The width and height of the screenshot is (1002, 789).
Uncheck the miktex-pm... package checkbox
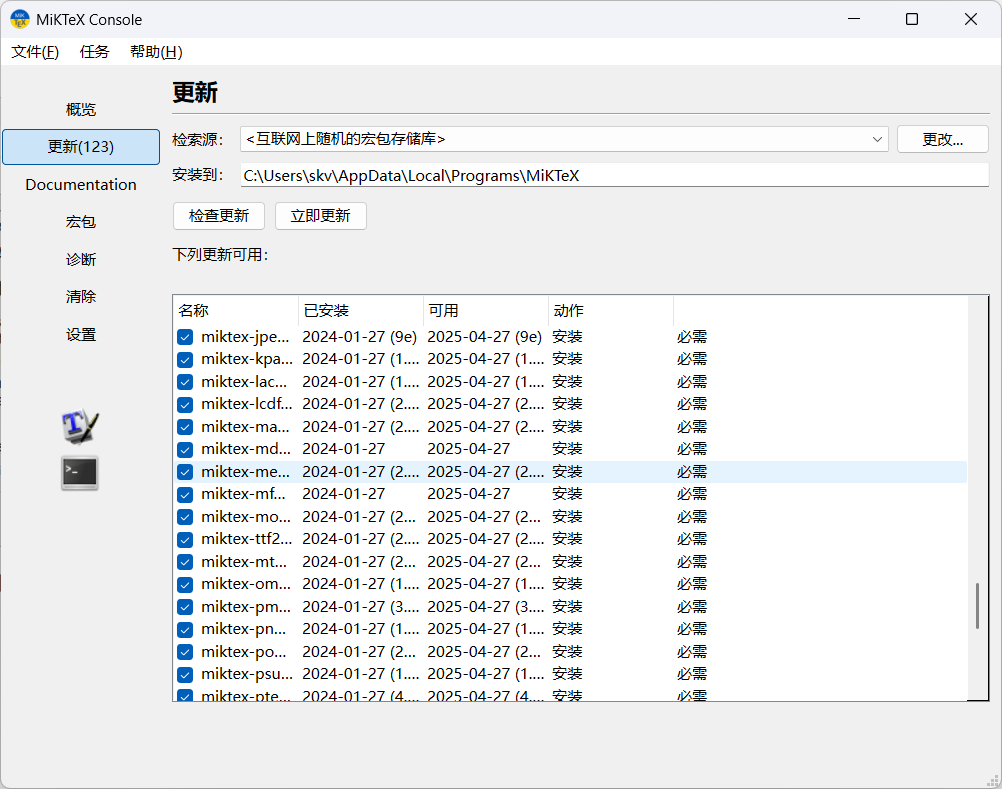[185, 607]
